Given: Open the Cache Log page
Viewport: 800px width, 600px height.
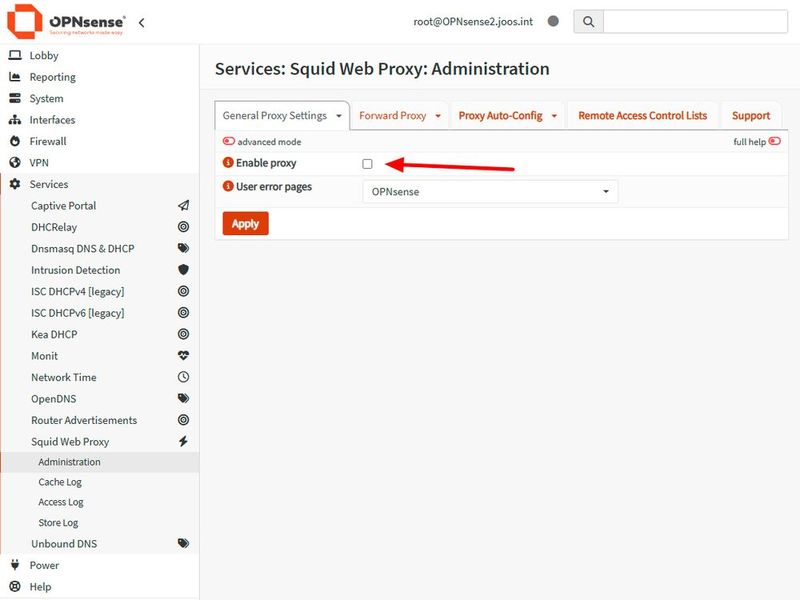Looking at the screenshot, I should [60, 482].
